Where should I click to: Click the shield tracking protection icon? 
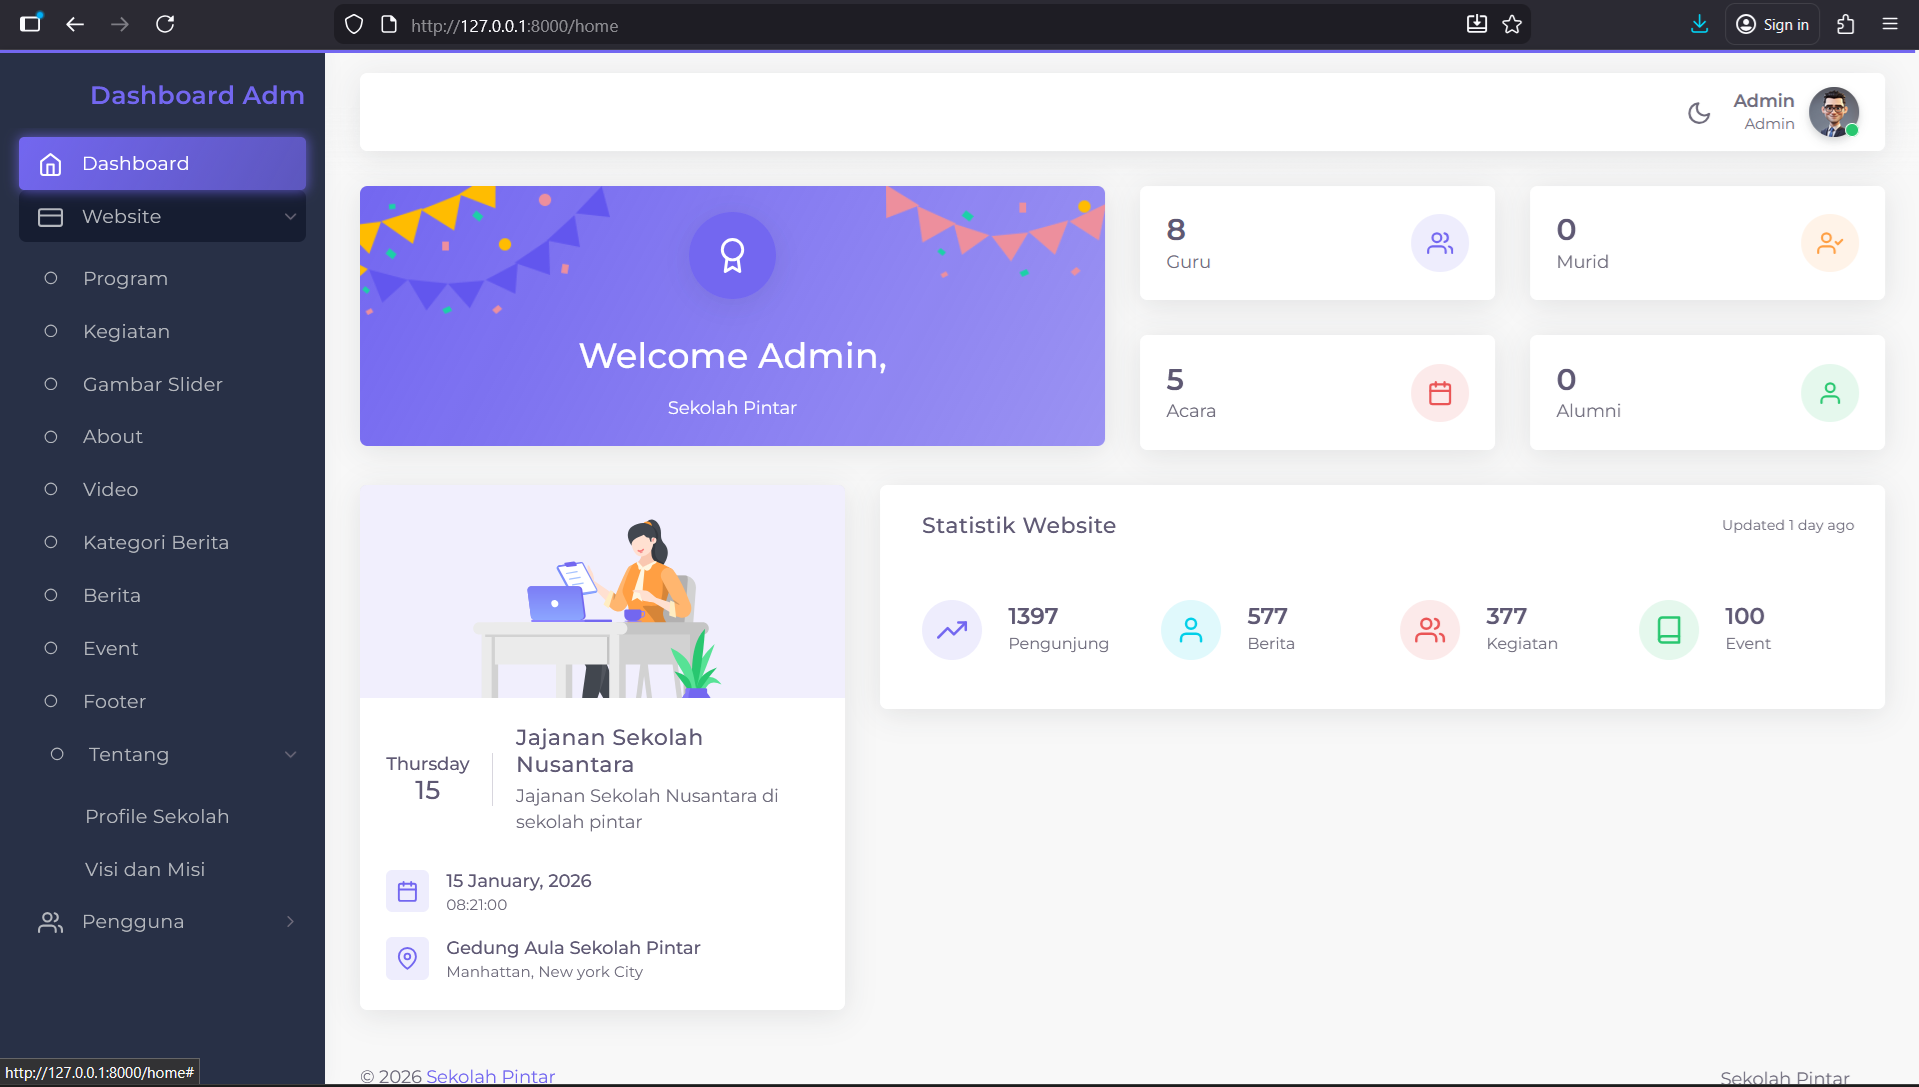354,24
